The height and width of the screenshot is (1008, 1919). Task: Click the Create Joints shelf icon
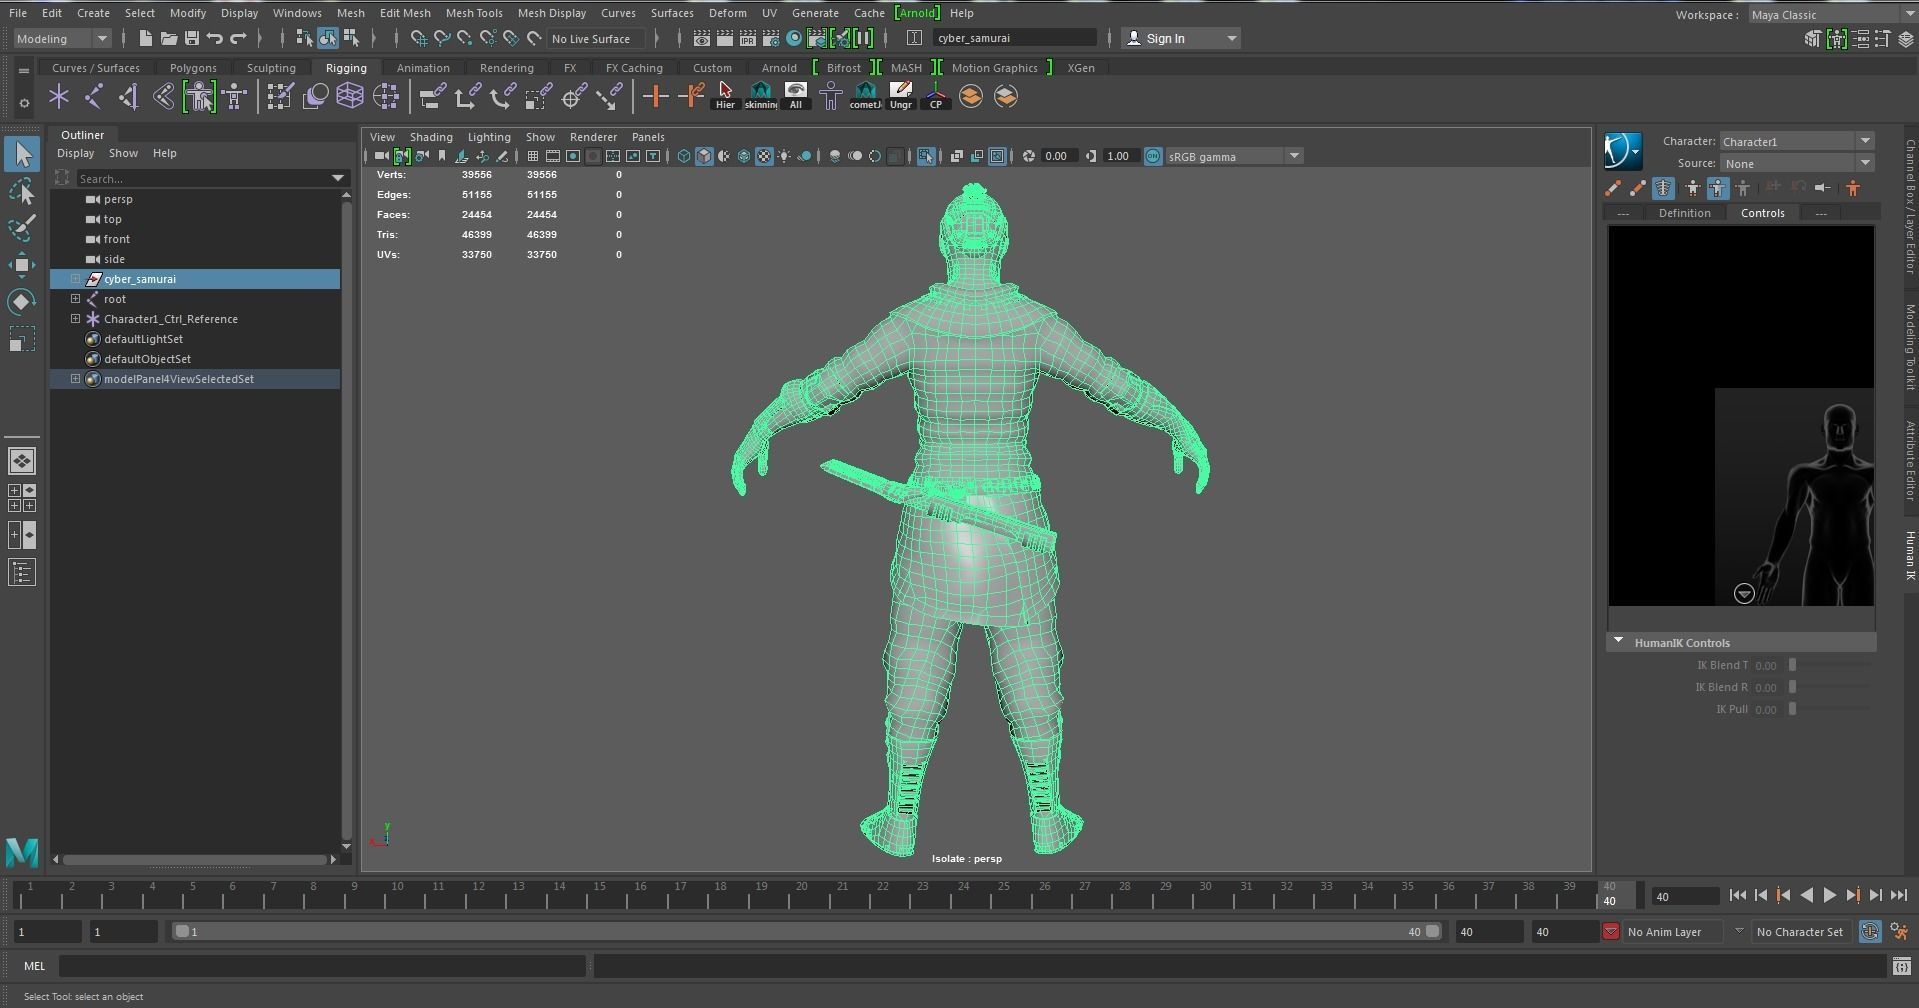pyautogui.click(x=94, y=97)
